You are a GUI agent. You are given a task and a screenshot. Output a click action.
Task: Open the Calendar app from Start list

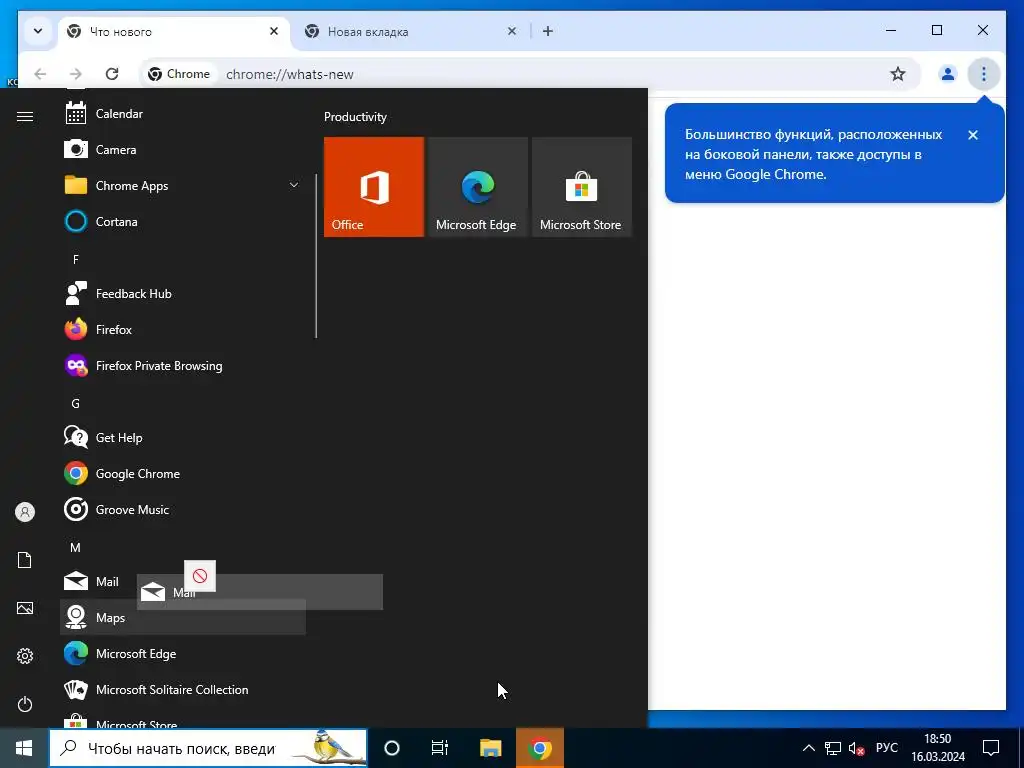pyautogui.click(x=183, y=114)
